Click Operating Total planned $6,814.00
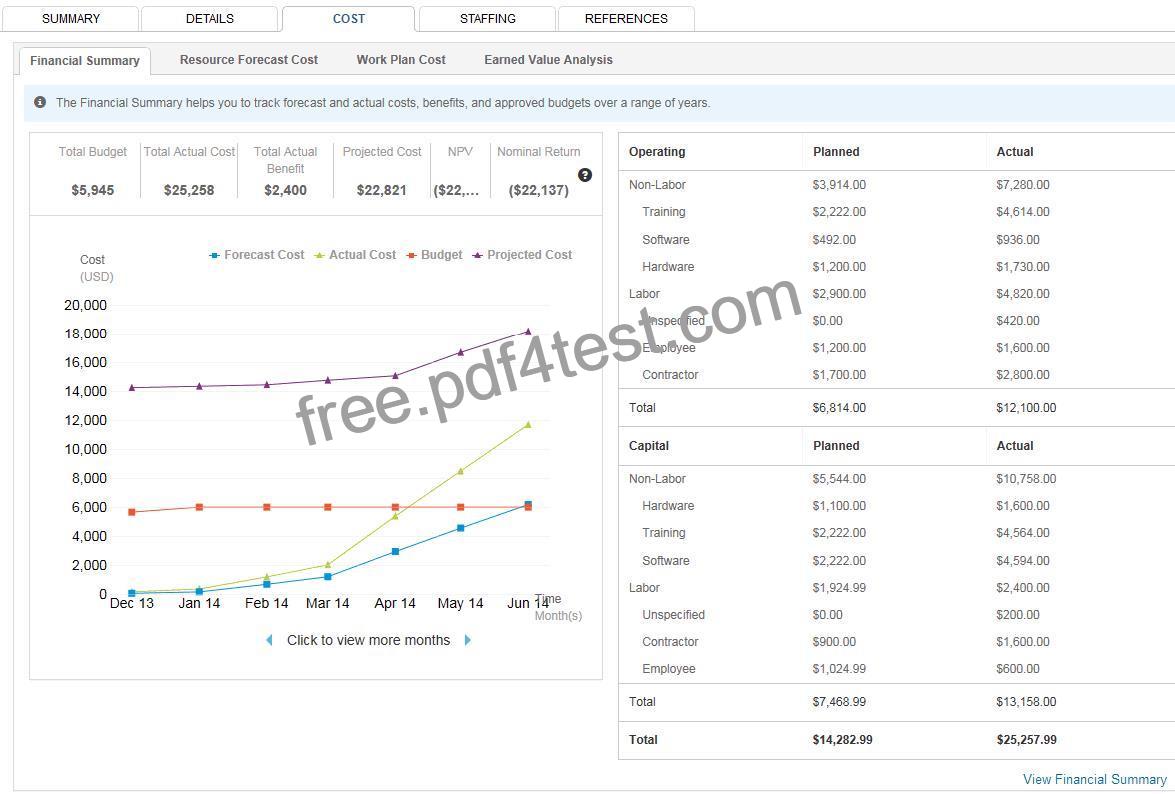This screenshot has width=1175, height=794. pyautogui.click(x=839, y=407)
